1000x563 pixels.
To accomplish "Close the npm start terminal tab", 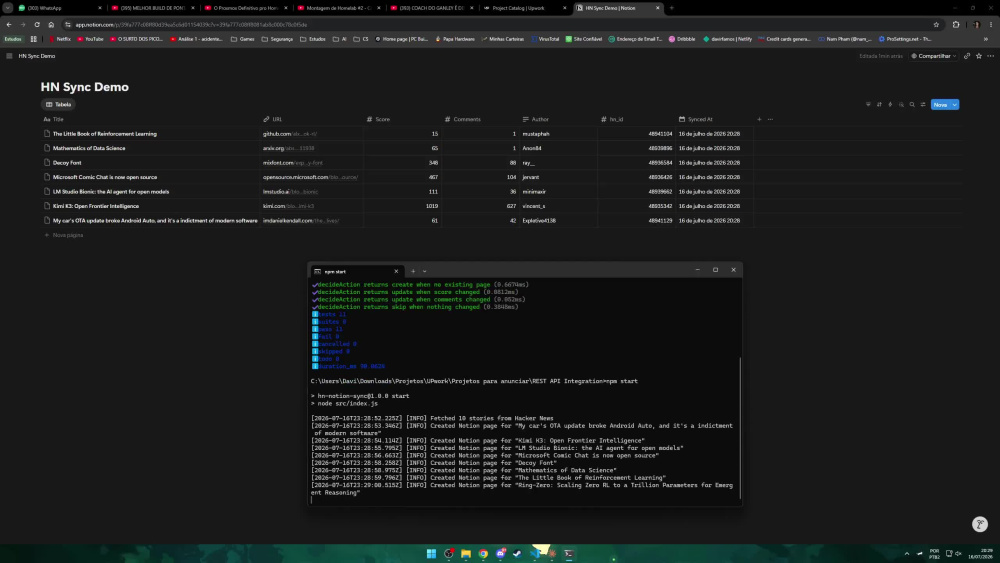I will (396, 271).
